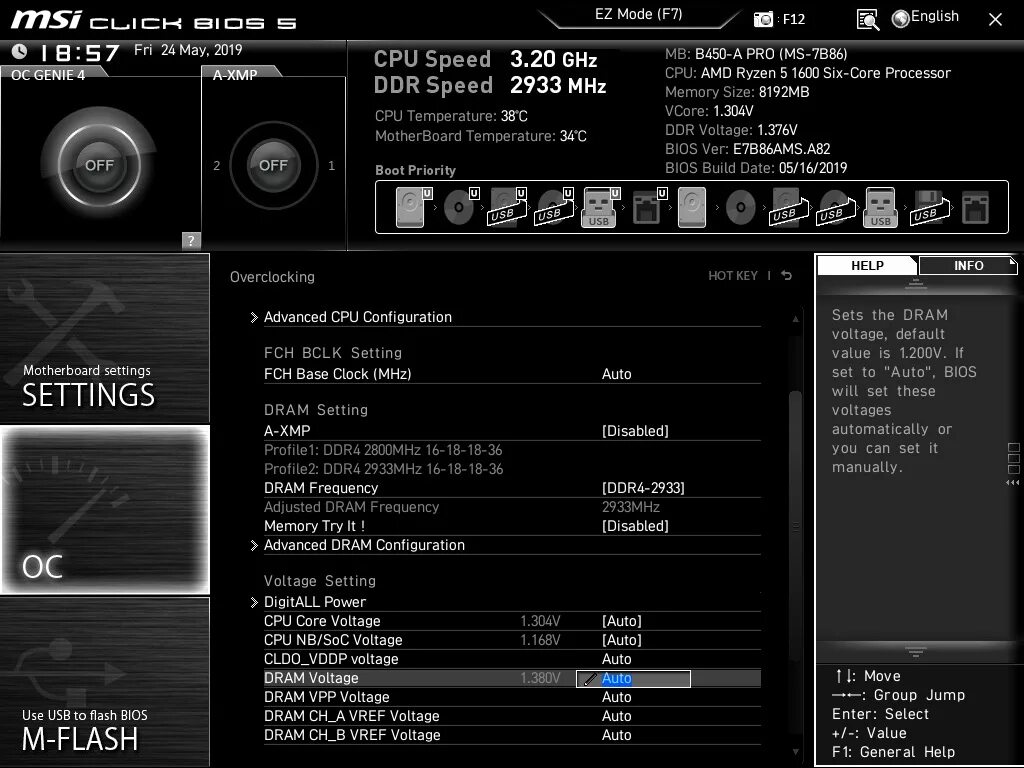Click the FCH Base Clock Auto value
This screenshot has height=768, width=1024.
[616, 374]
